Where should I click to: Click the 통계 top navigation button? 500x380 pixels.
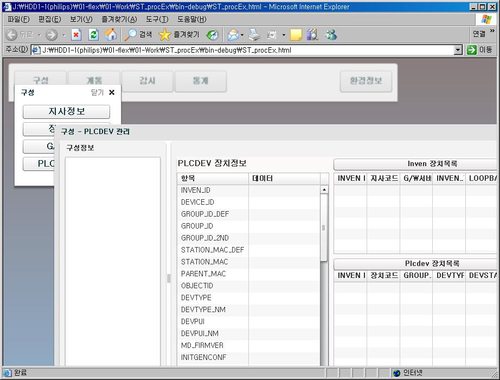[201, 81]
